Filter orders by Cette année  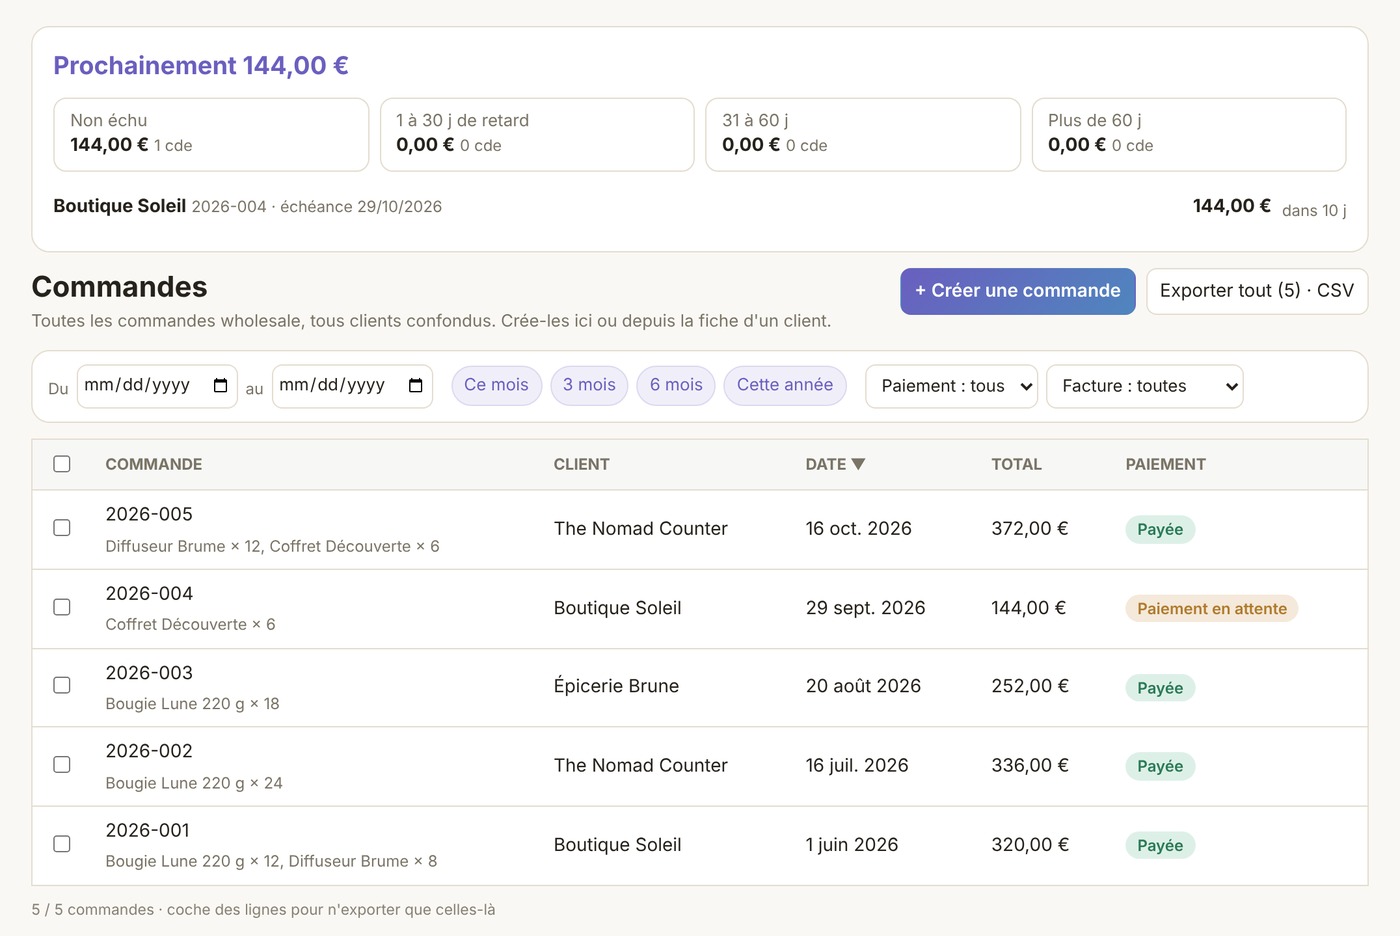pyautogui.click(x=785, y=385)
